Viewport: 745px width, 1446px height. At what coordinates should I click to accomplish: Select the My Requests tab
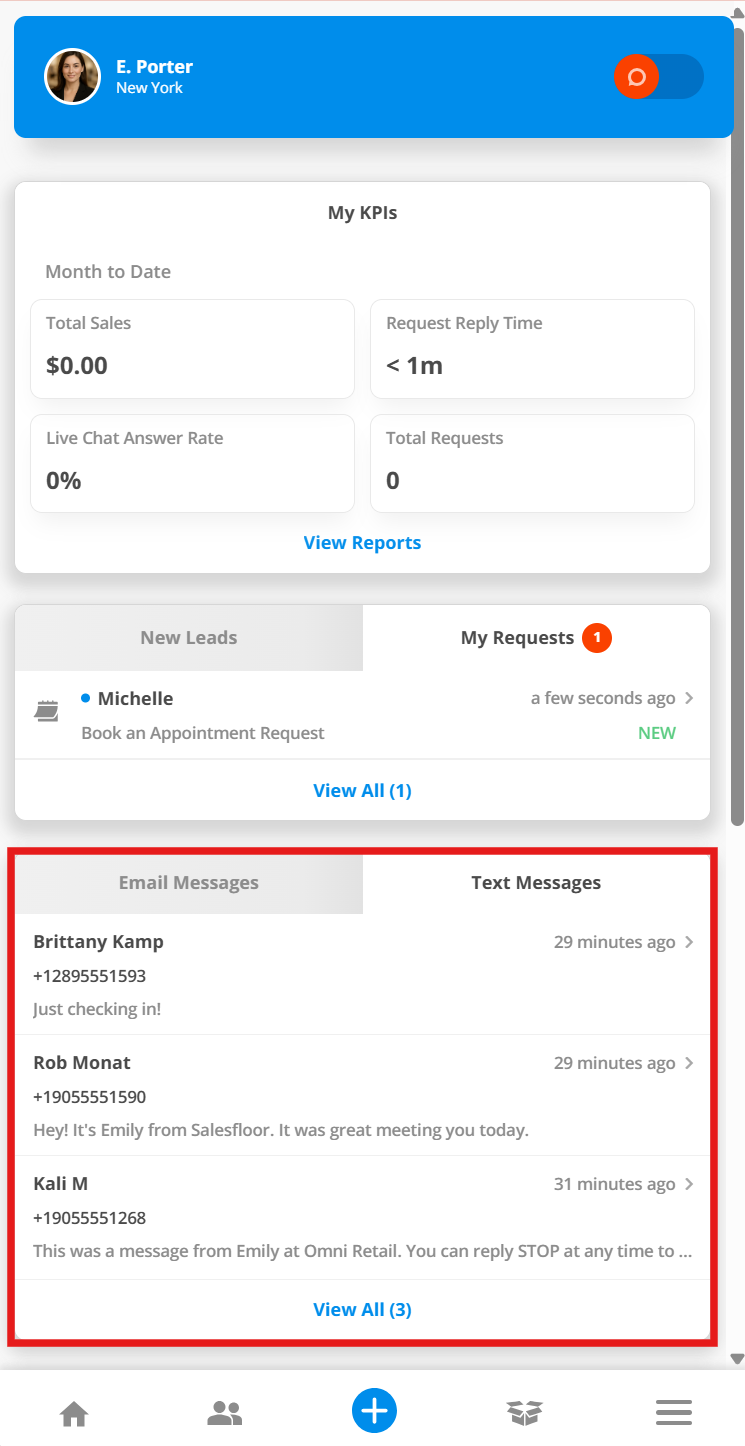535,638
